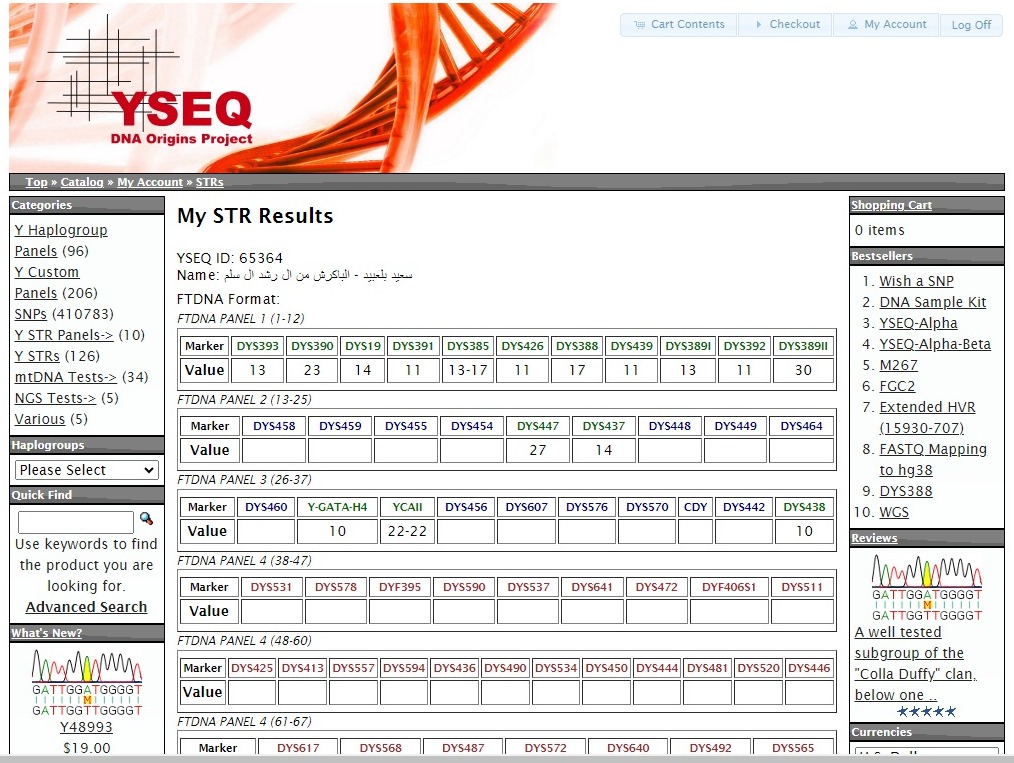Expand the Haplogroups Please Select dropdown

click(x=87, y=470)
